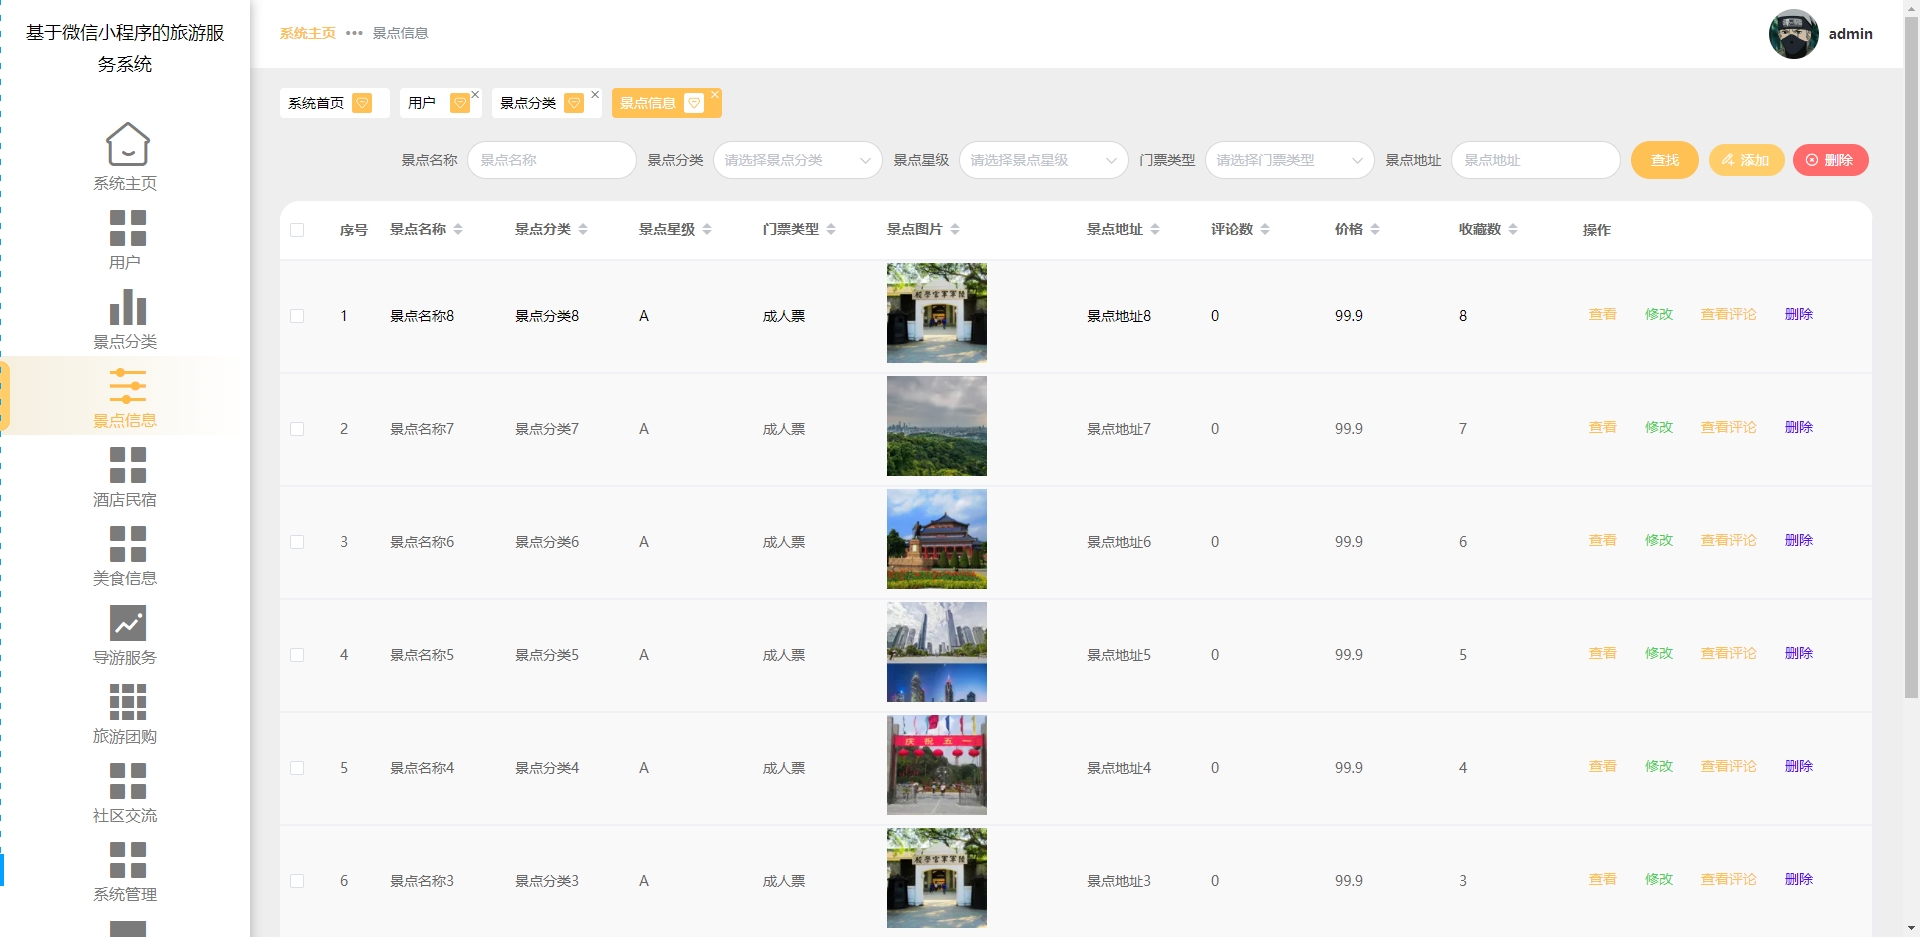
Task: Open thumbnail image of 景点名称5
Action: [937, 652]
